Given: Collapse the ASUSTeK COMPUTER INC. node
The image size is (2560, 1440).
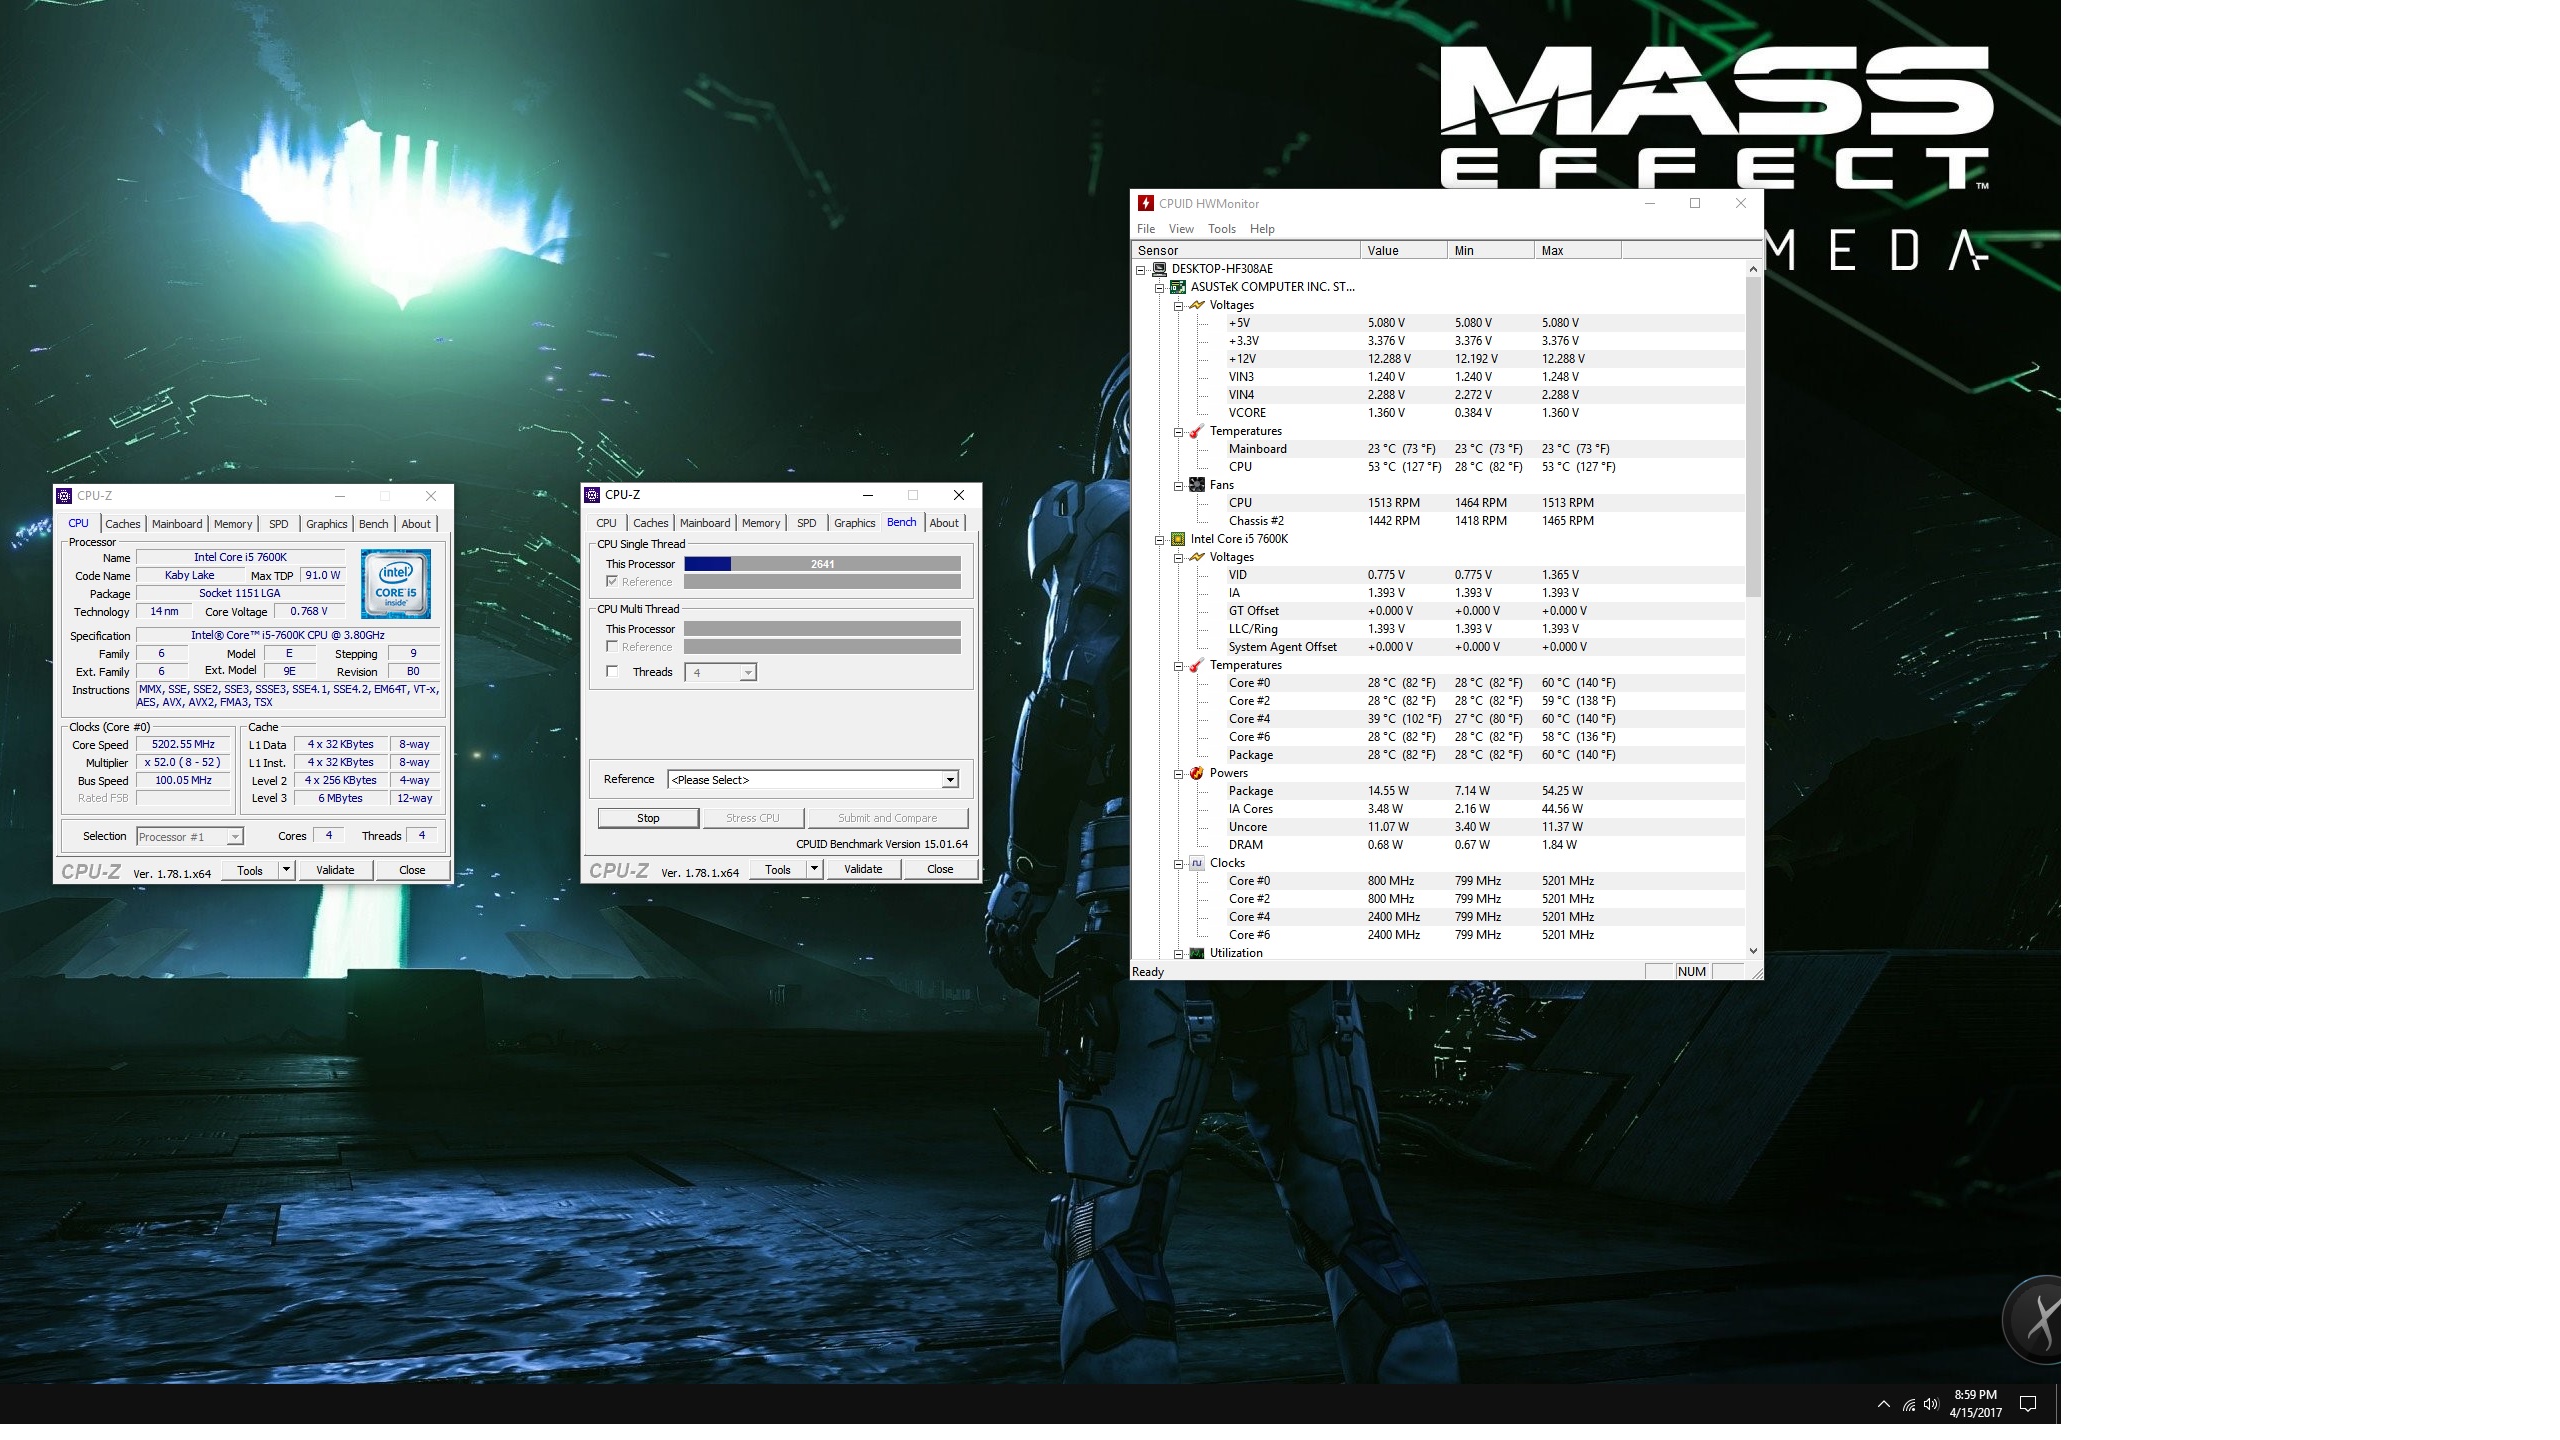Looking at the screenshot, I should 1160,288.
